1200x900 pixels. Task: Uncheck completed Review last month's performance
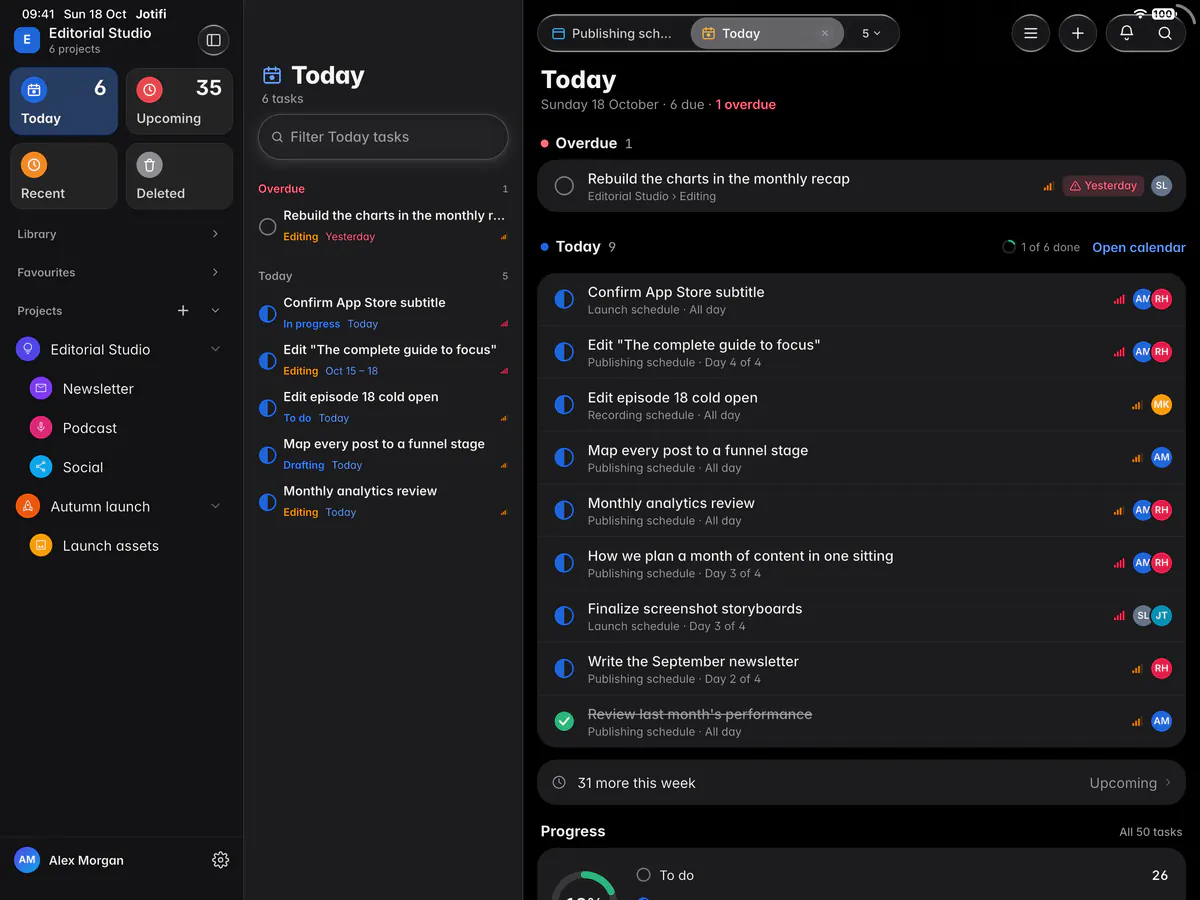coord(564,721)
